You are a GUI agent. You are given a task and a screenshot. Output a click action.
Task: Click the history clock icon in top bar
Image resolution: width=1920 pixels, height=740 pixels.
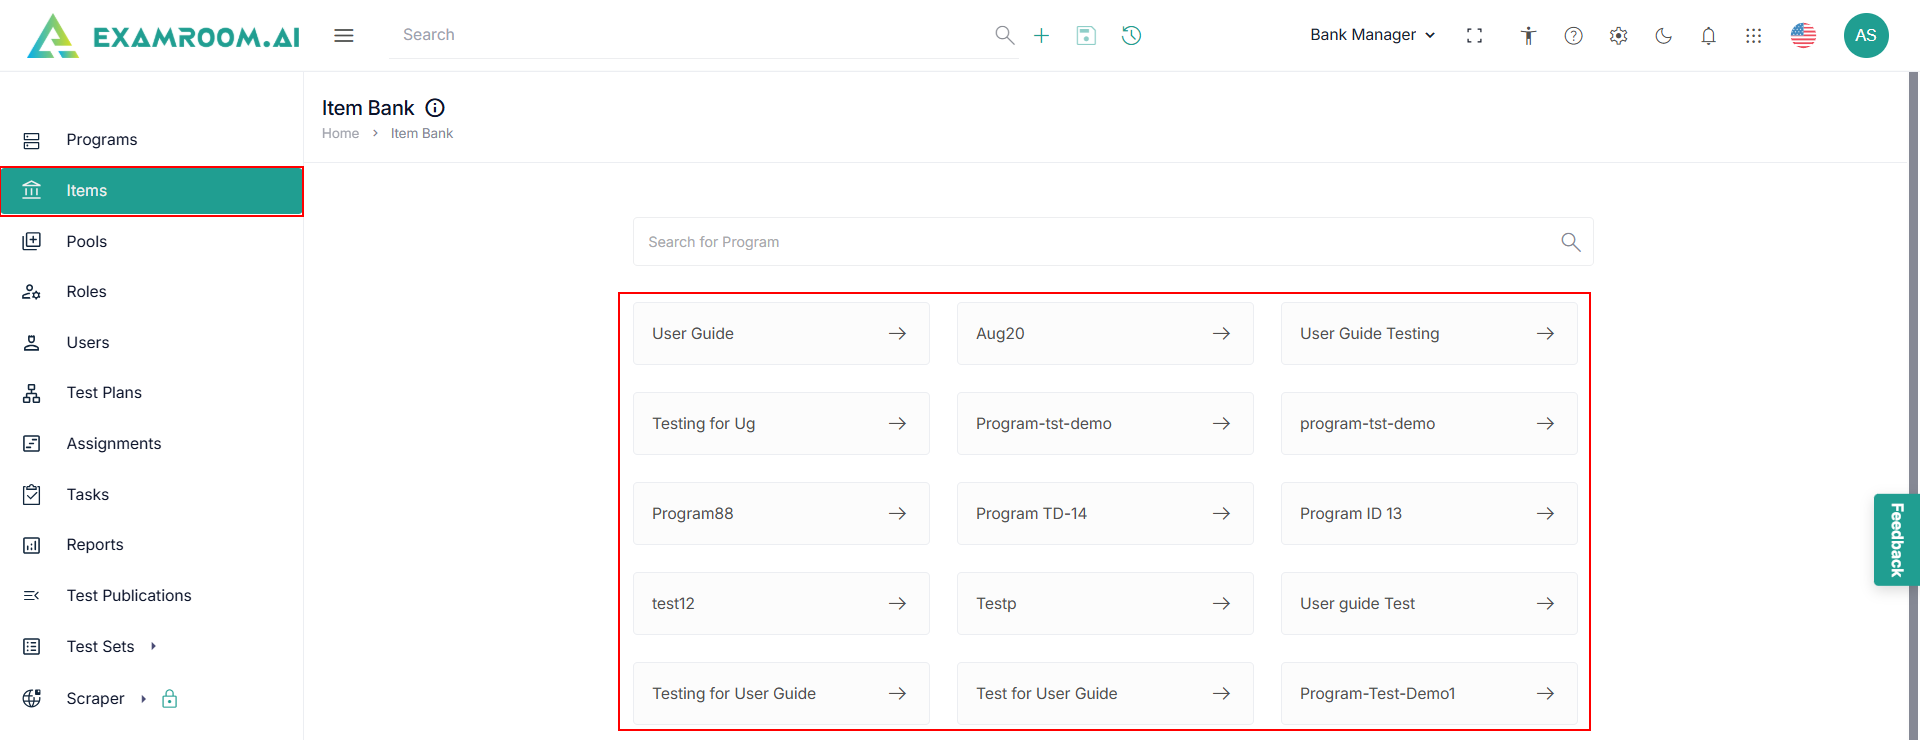[x=1131, y=36]
